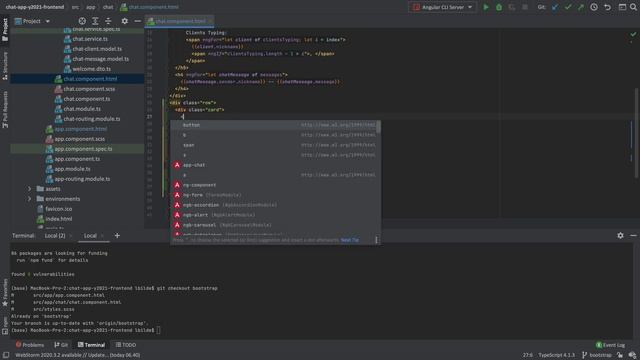Open Problems tool window
Image resolution: width=640 pixels, height=360 pixels.
(29, 345)
